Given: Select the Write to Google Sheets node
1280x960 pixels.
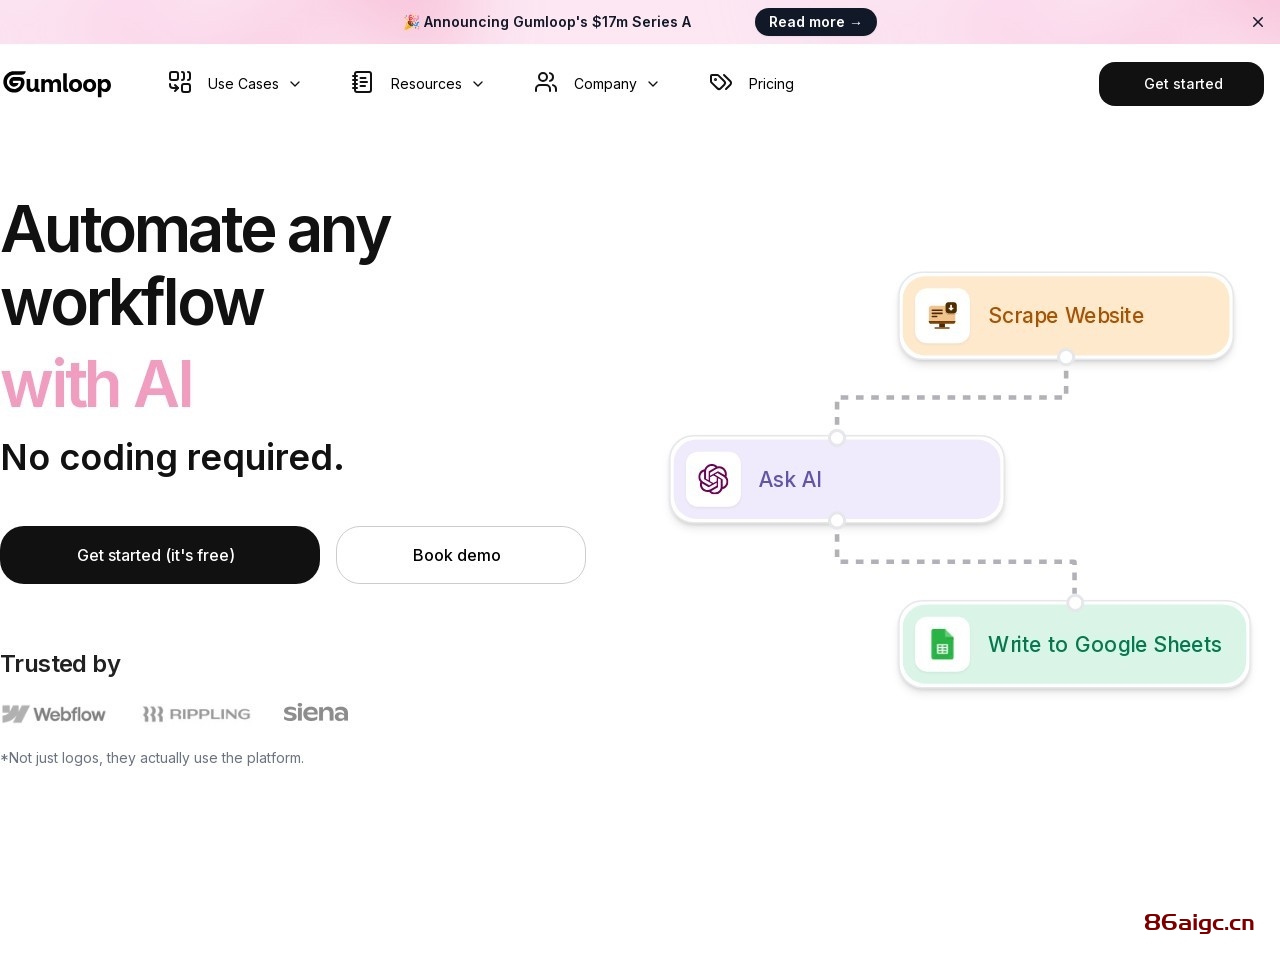Looking at the screenshot, I should coord(1075,644).
